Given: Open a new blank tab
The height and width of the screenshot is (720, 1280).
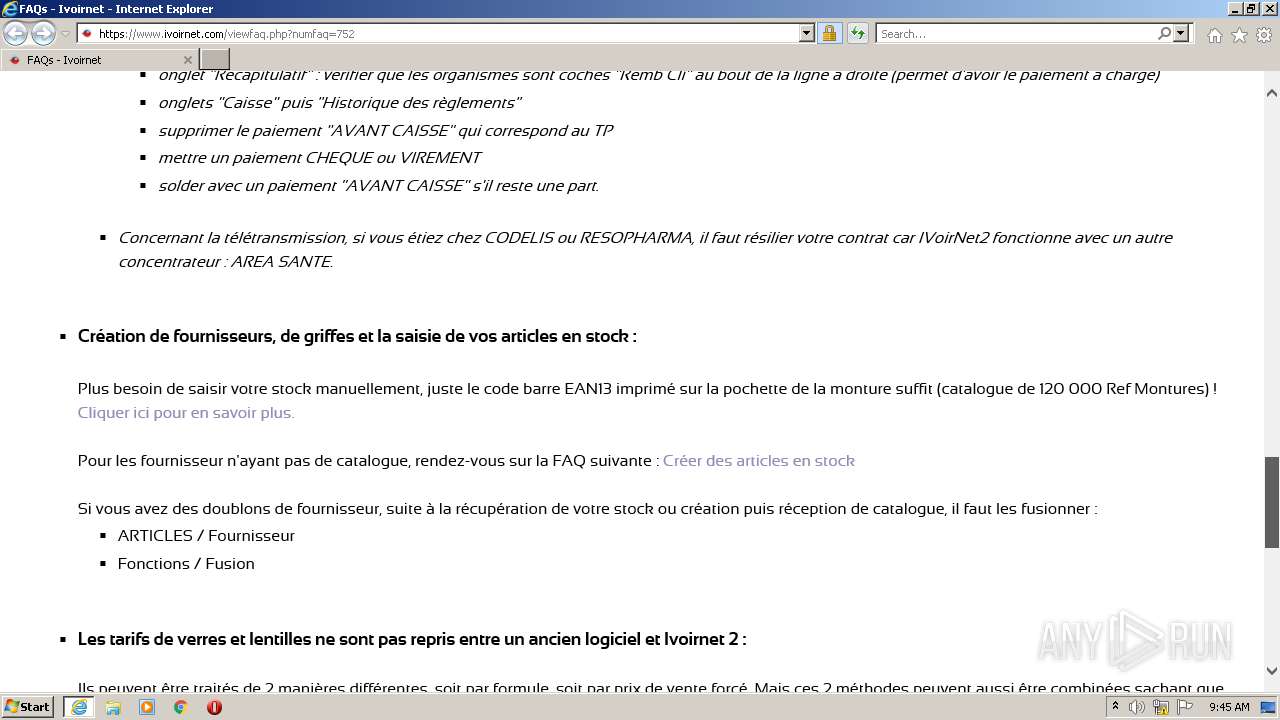Looking at the screenshot, I should pos(215,60).
